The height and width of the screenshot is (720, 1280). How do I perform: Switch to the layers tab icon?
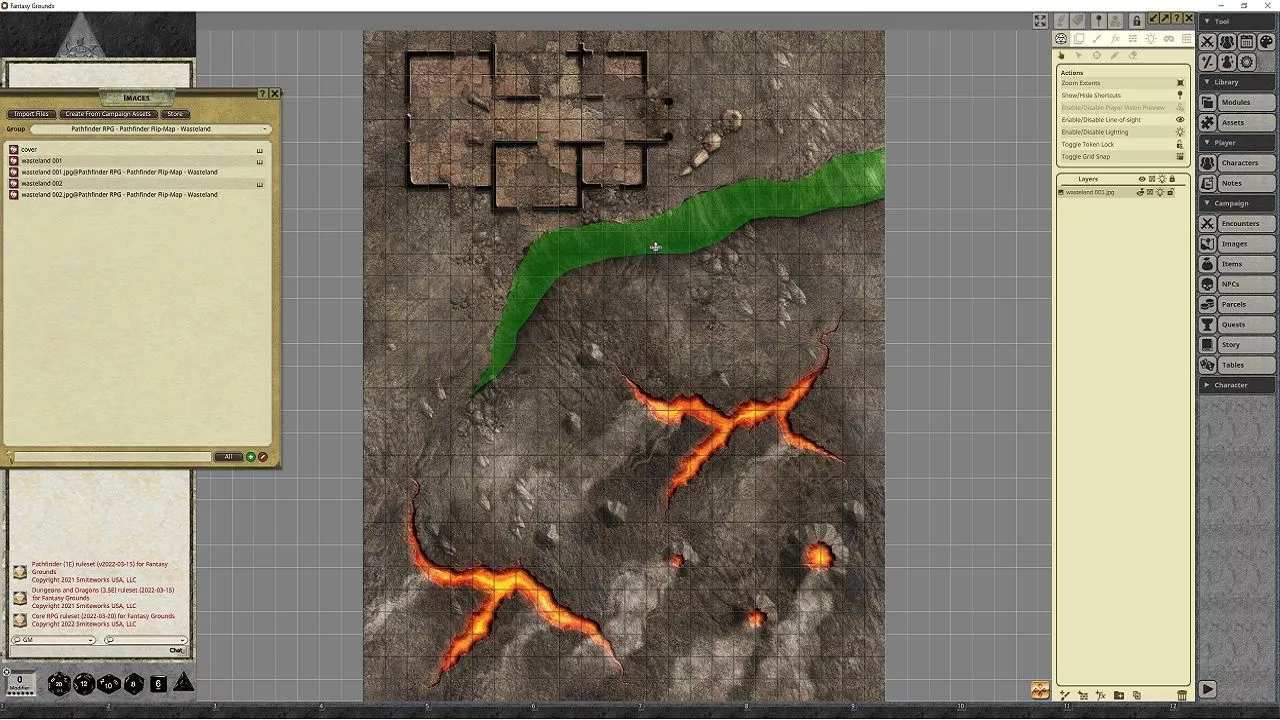(x=1079, y=39)
